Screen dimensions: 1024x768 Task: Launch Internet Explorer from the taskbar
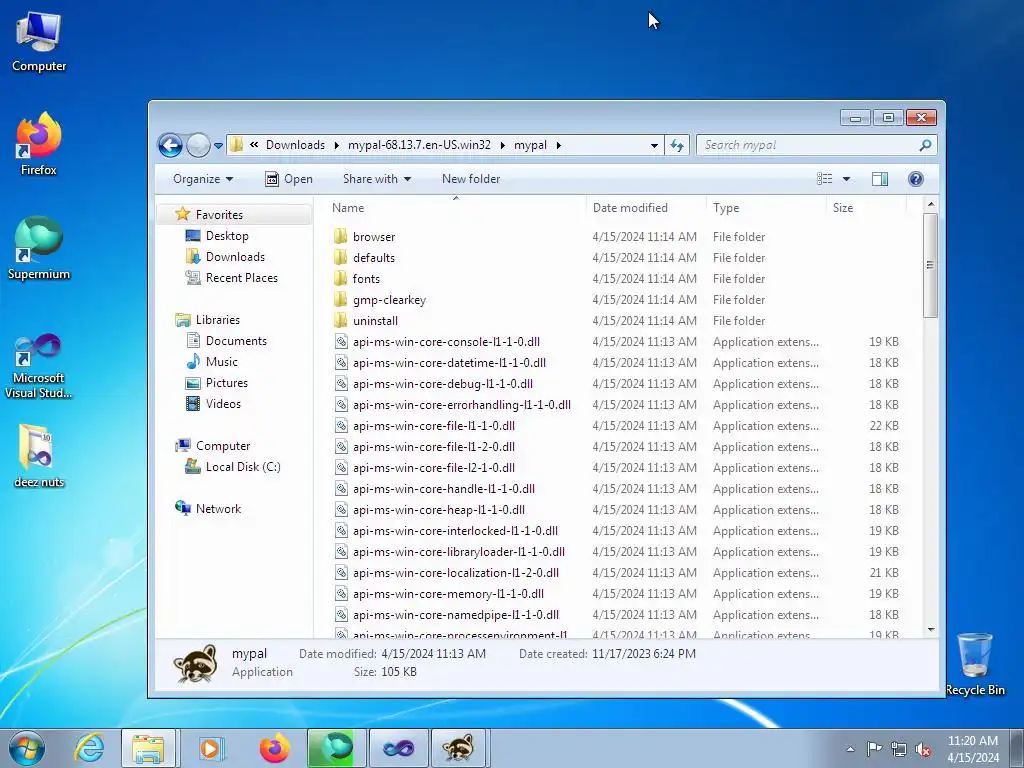pyautogui.click(x=89, y=748)
